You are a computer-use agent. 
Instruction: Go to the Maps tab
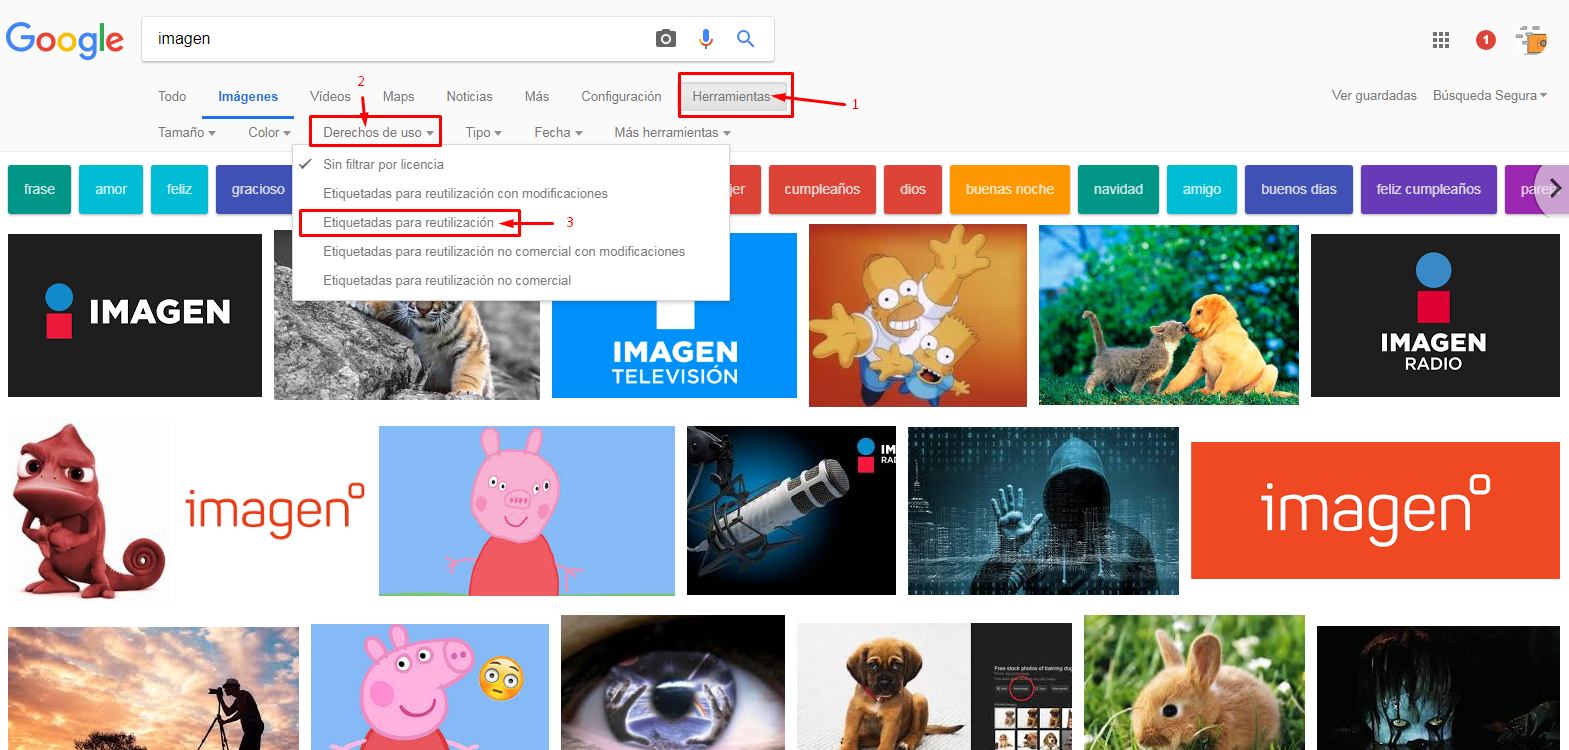(398, 97)
